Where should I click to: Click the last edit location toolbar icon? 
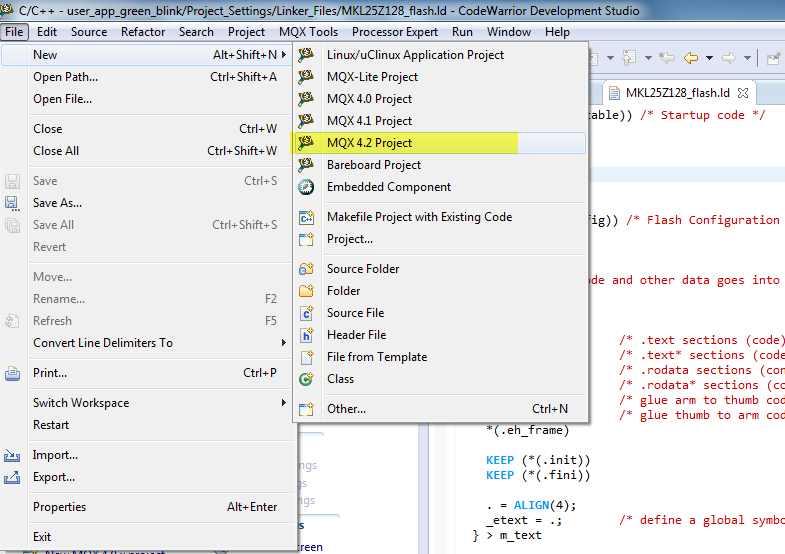tap(667, 58)
